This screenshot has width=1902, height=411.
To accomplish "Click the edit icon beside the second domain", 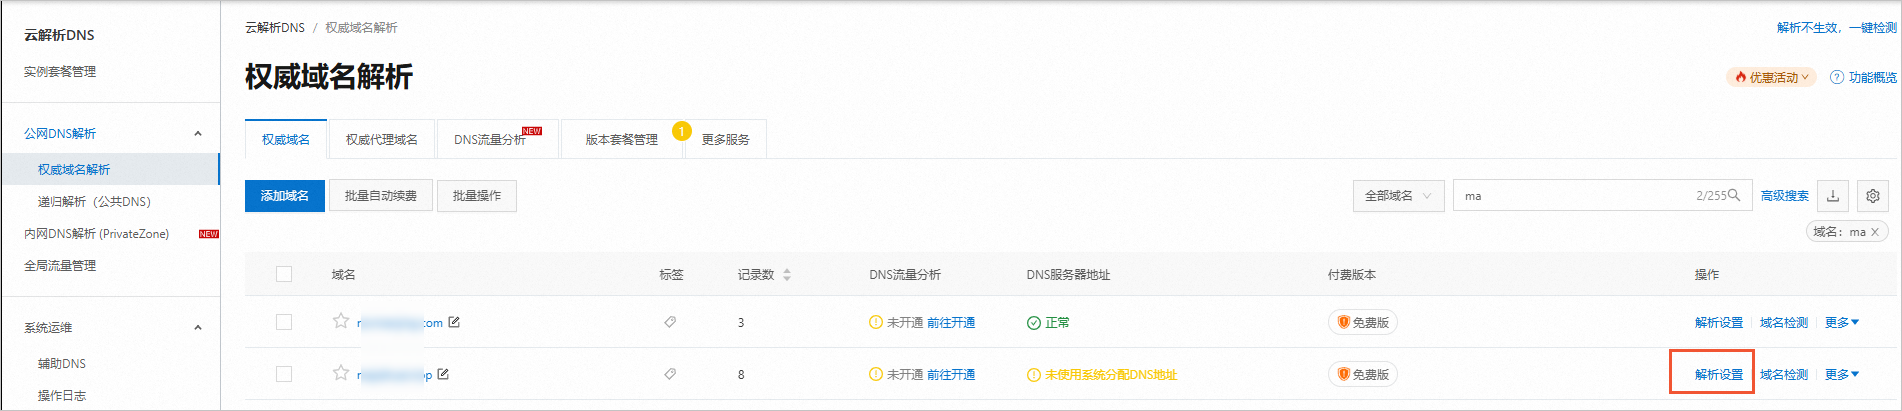I will point(443,374).
